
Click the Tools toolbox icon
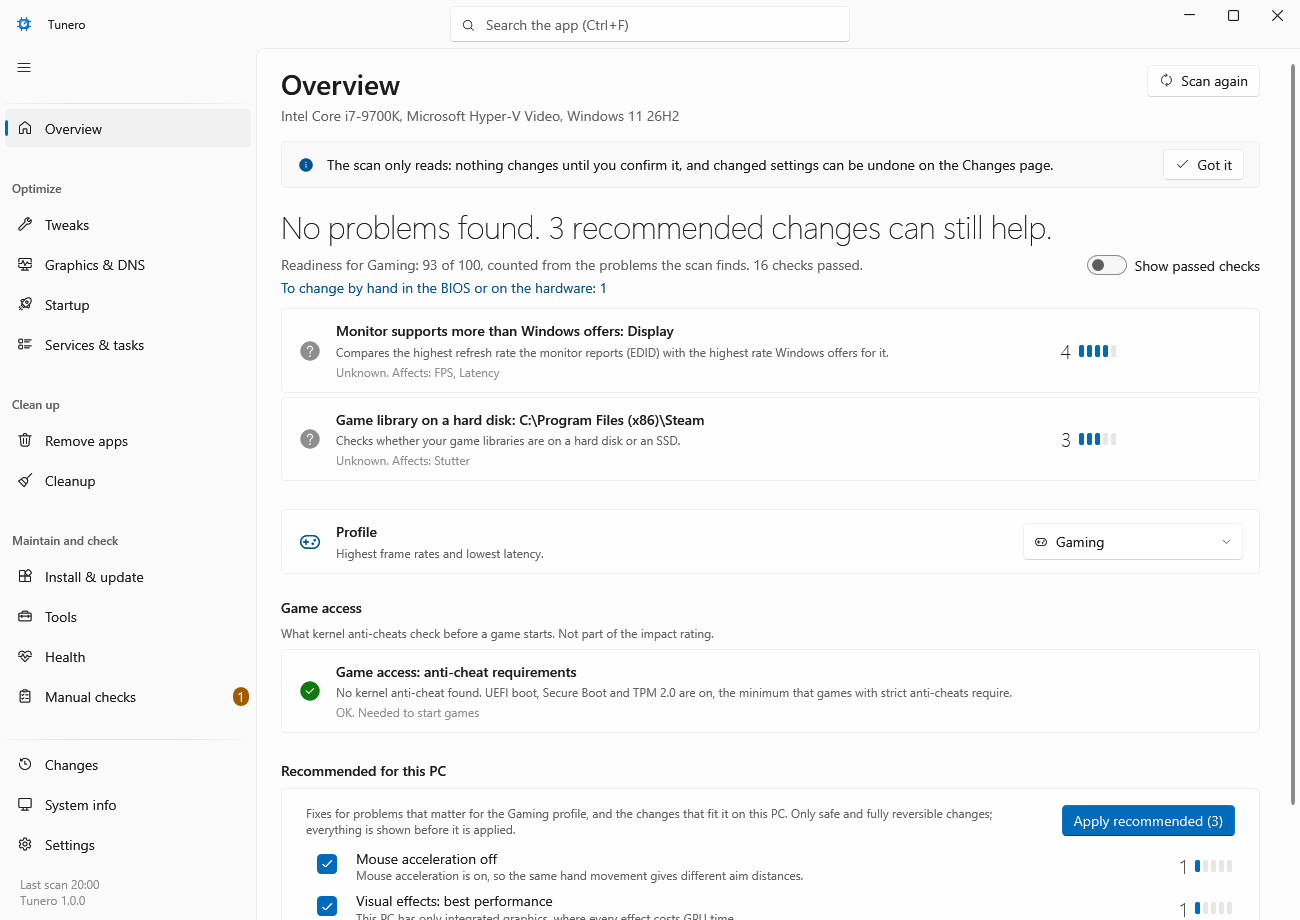coord(25,617)
